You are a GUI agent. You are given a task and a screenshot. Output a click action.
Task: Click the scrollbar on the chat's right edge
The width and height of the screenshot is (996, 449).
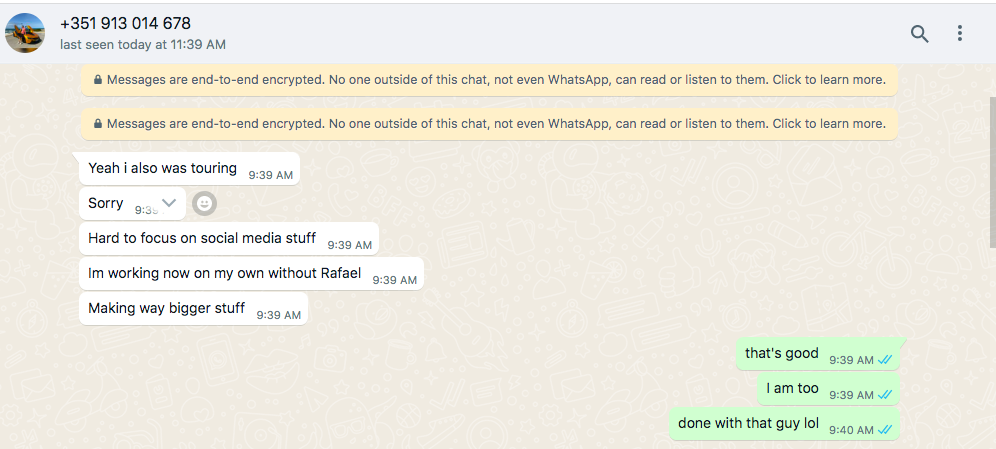[x=992, y=171]
